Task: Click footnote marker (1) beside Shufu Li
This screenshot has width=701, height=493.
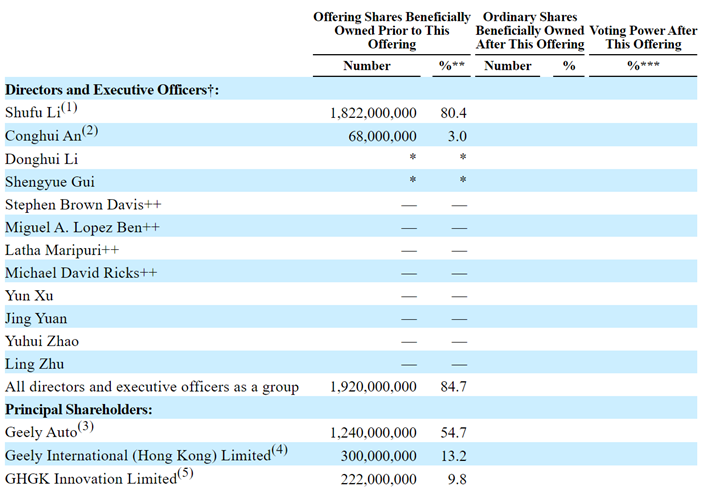Action: (69, 108)
